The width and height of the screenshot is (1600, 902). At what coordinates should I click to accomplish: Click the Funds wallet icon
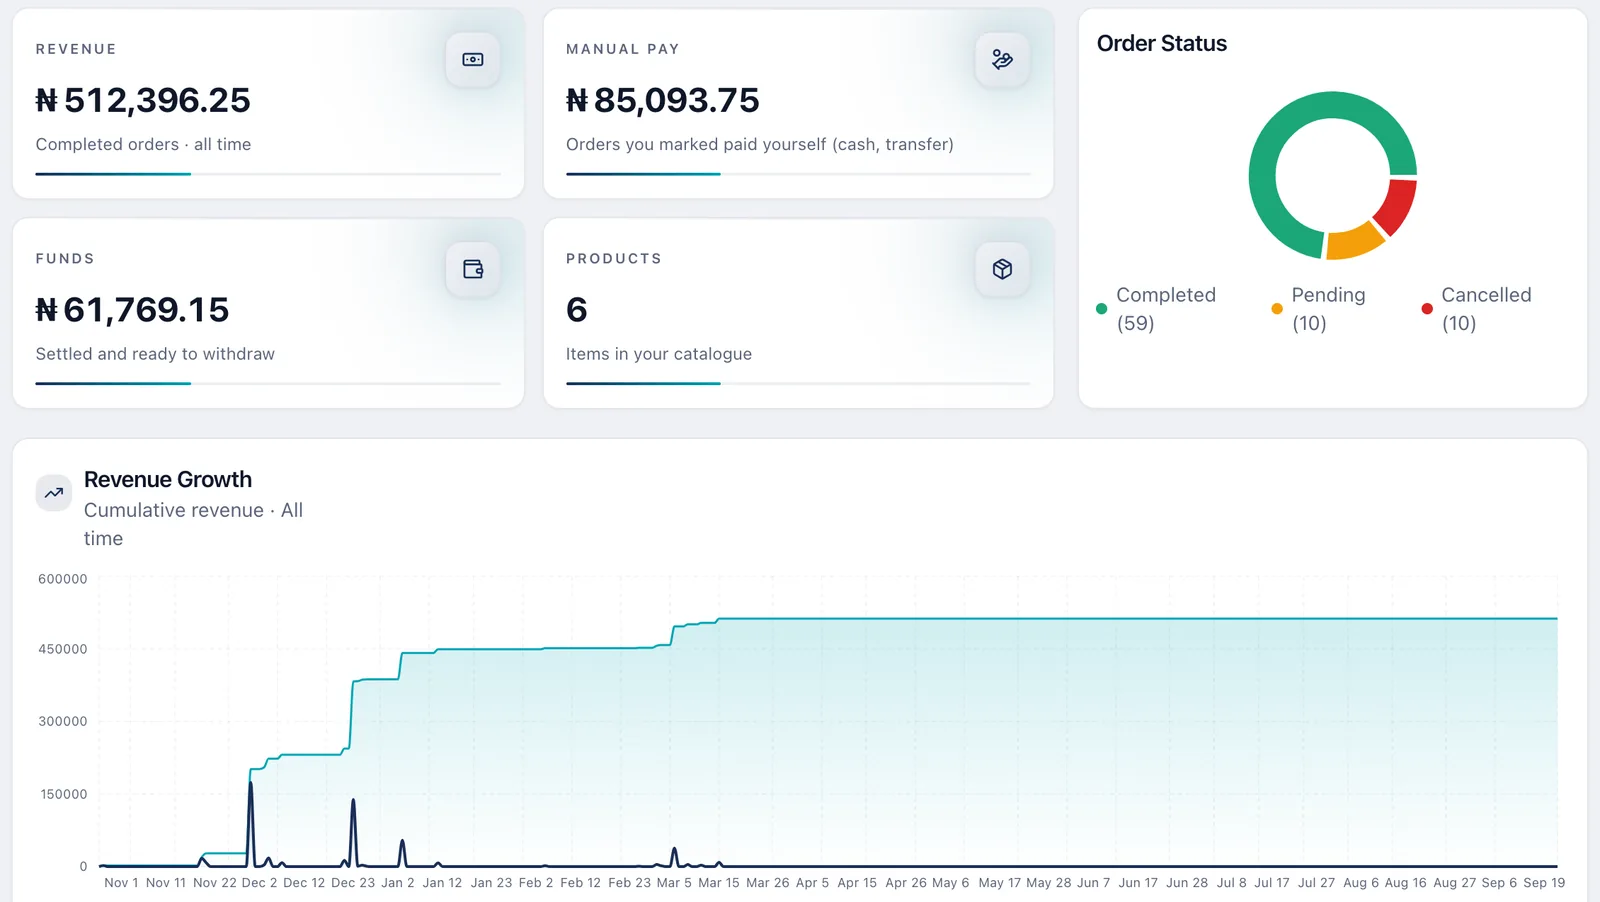[473, 269]
